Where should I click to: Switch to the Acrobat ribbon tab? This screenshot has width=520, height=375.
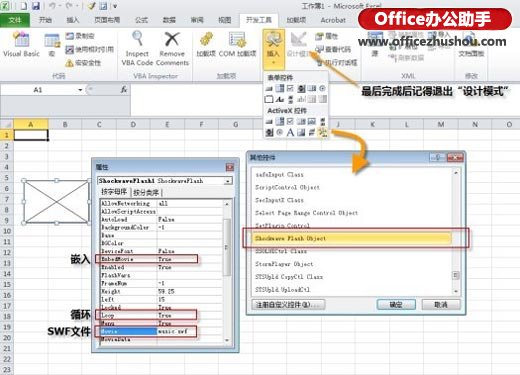point(333,20)
